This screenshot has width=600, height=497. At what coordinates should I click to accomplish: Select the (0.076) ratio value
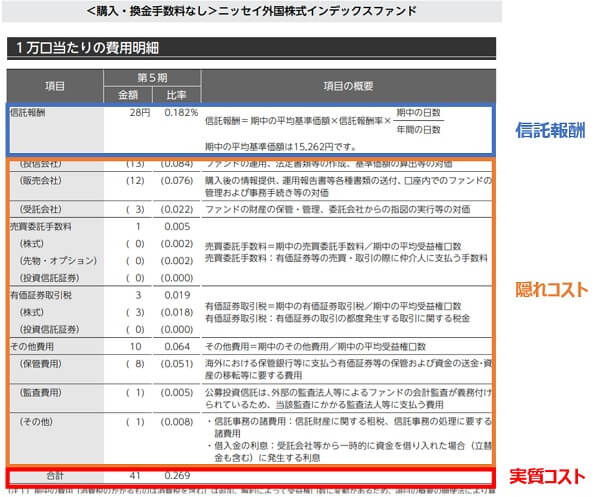[177, 181]
